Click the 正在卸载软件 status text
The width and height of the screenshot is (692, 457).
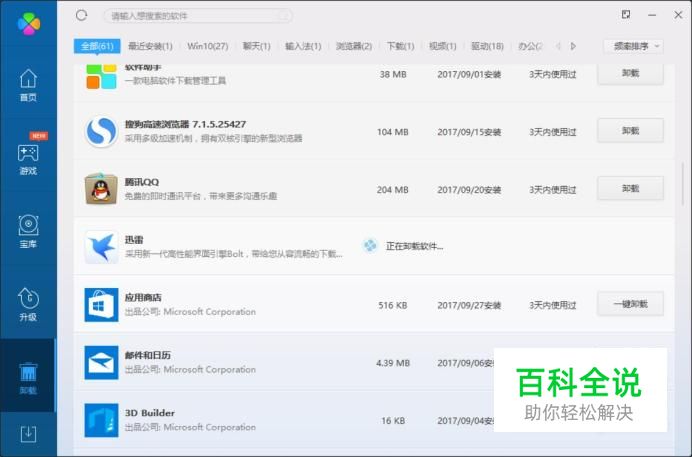414,246
